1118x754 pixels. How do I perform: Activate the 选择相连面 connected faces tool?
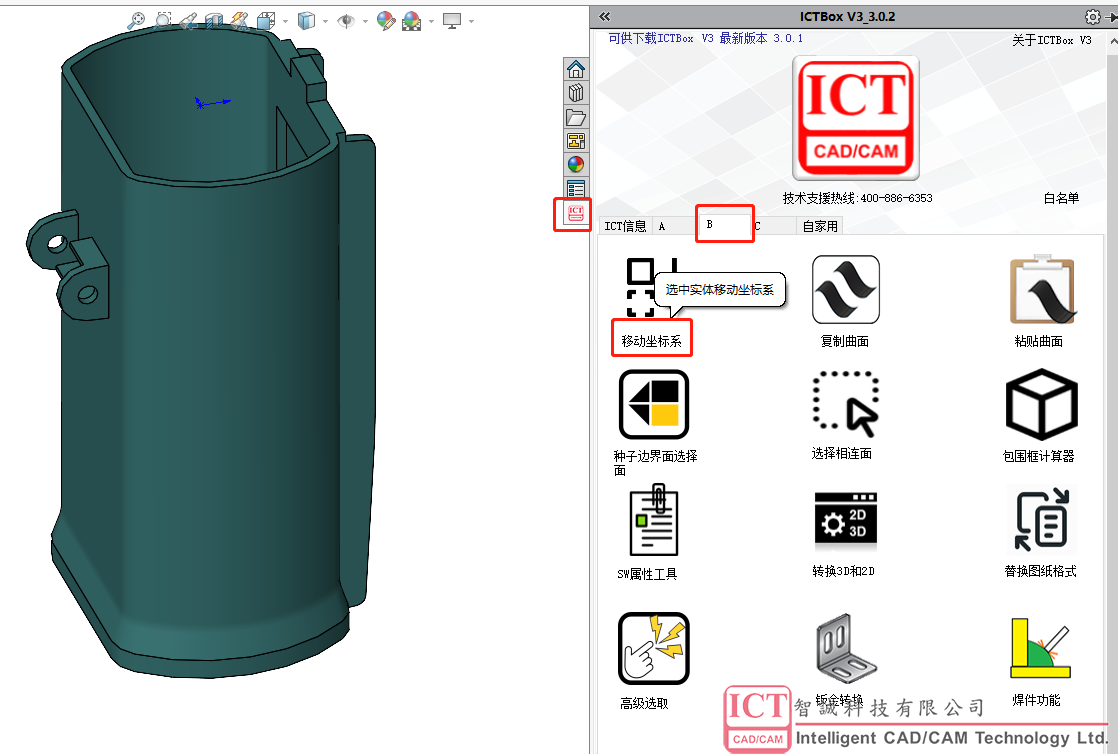(846, 404)
